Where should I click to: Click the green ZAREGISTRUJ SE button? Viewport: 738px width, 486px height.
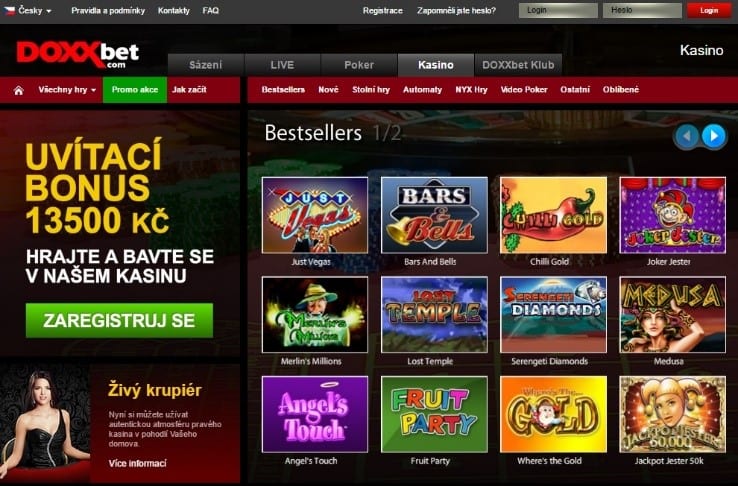click(119, 320)
